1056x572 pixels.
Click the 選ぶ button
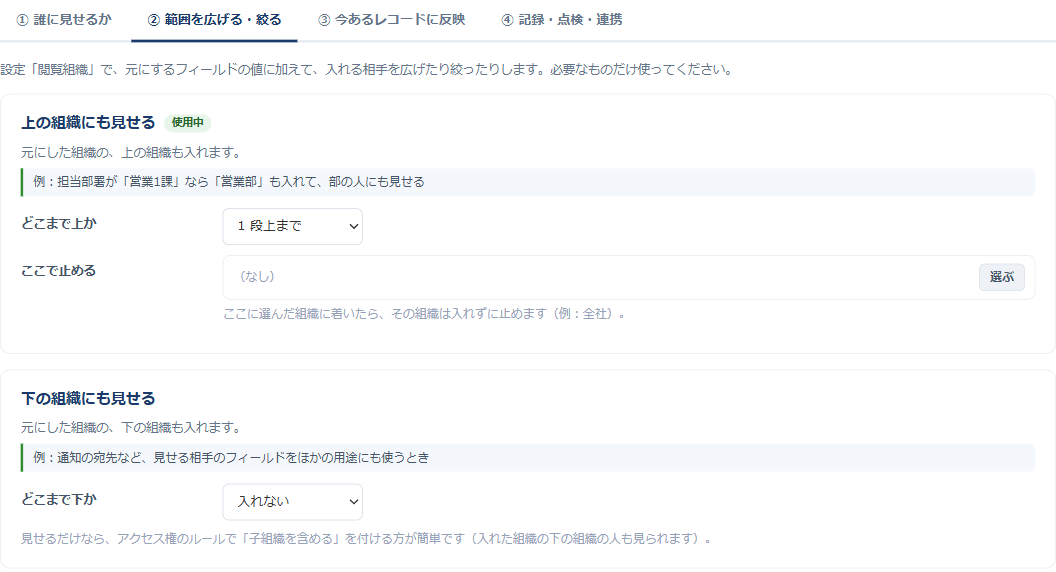pyautogui.click(x=1001, y=277)
